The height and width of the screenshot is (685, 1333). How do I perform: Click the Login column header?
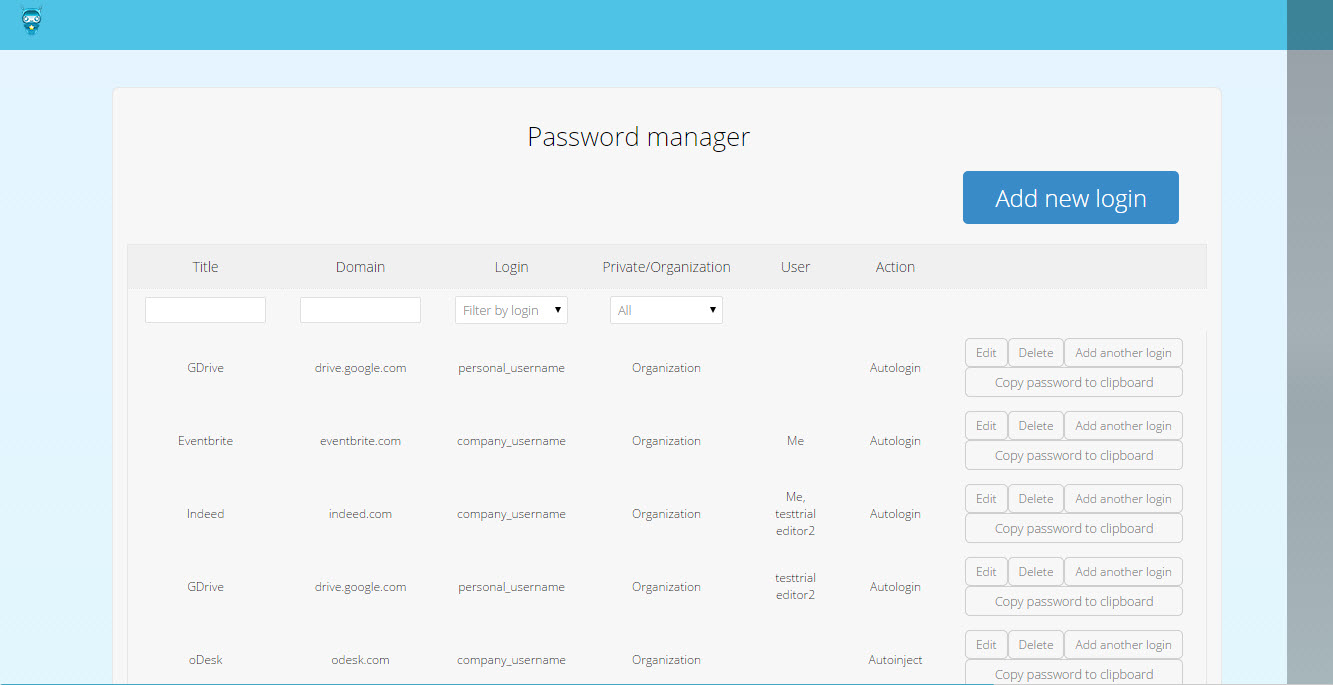click(511, 267)
